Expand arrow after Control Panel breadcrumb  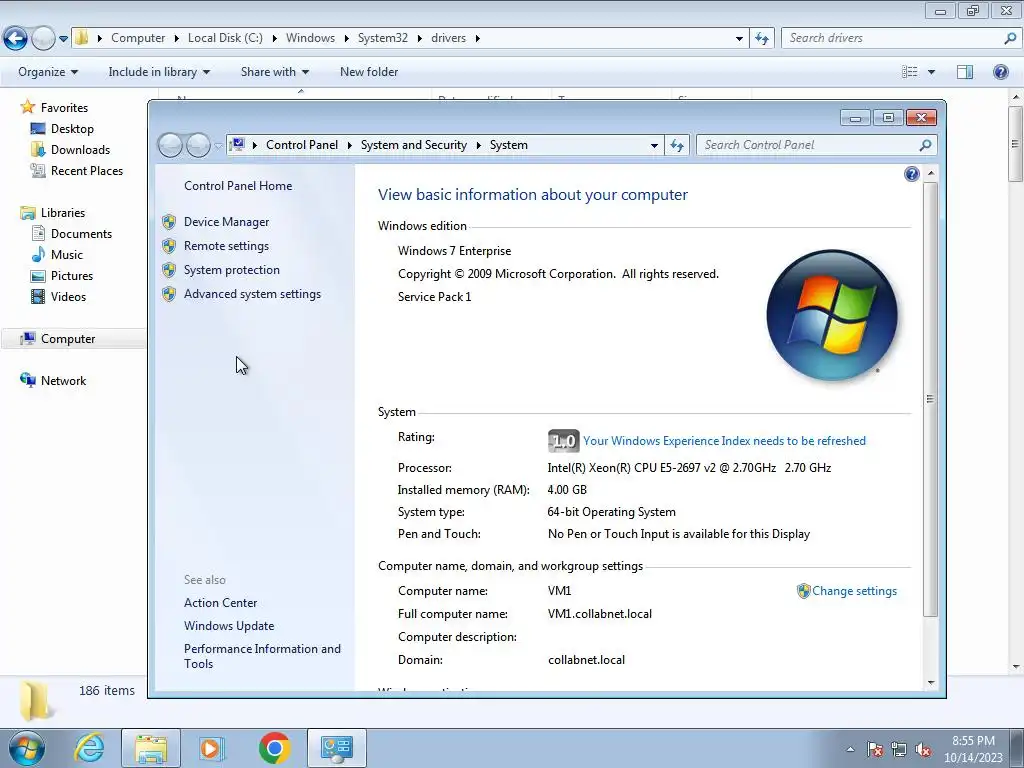tap(349, 145)
